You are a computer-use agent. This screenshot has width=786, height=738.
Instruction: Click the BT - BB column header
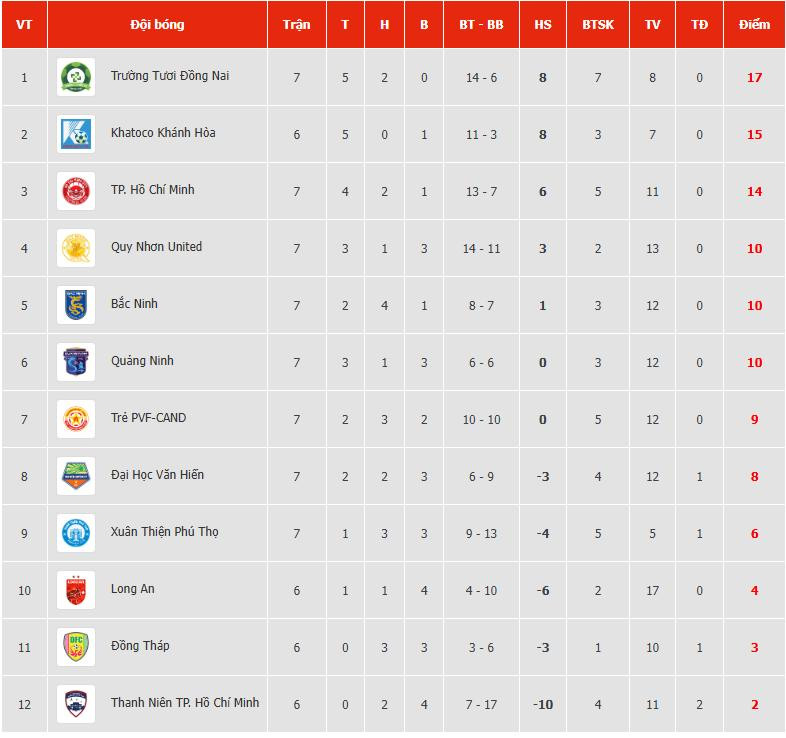click(x=481, y=24)
